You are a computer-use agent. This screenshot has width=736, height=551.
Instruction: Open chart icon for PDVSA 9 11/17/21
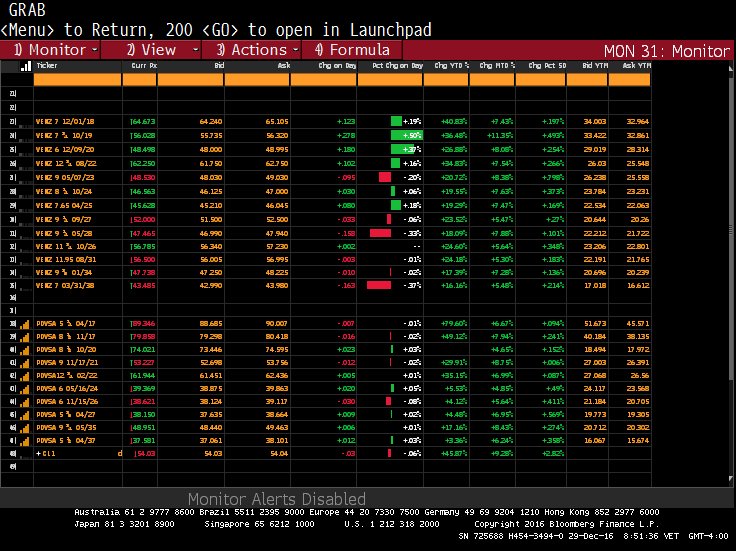coord(25,363)
